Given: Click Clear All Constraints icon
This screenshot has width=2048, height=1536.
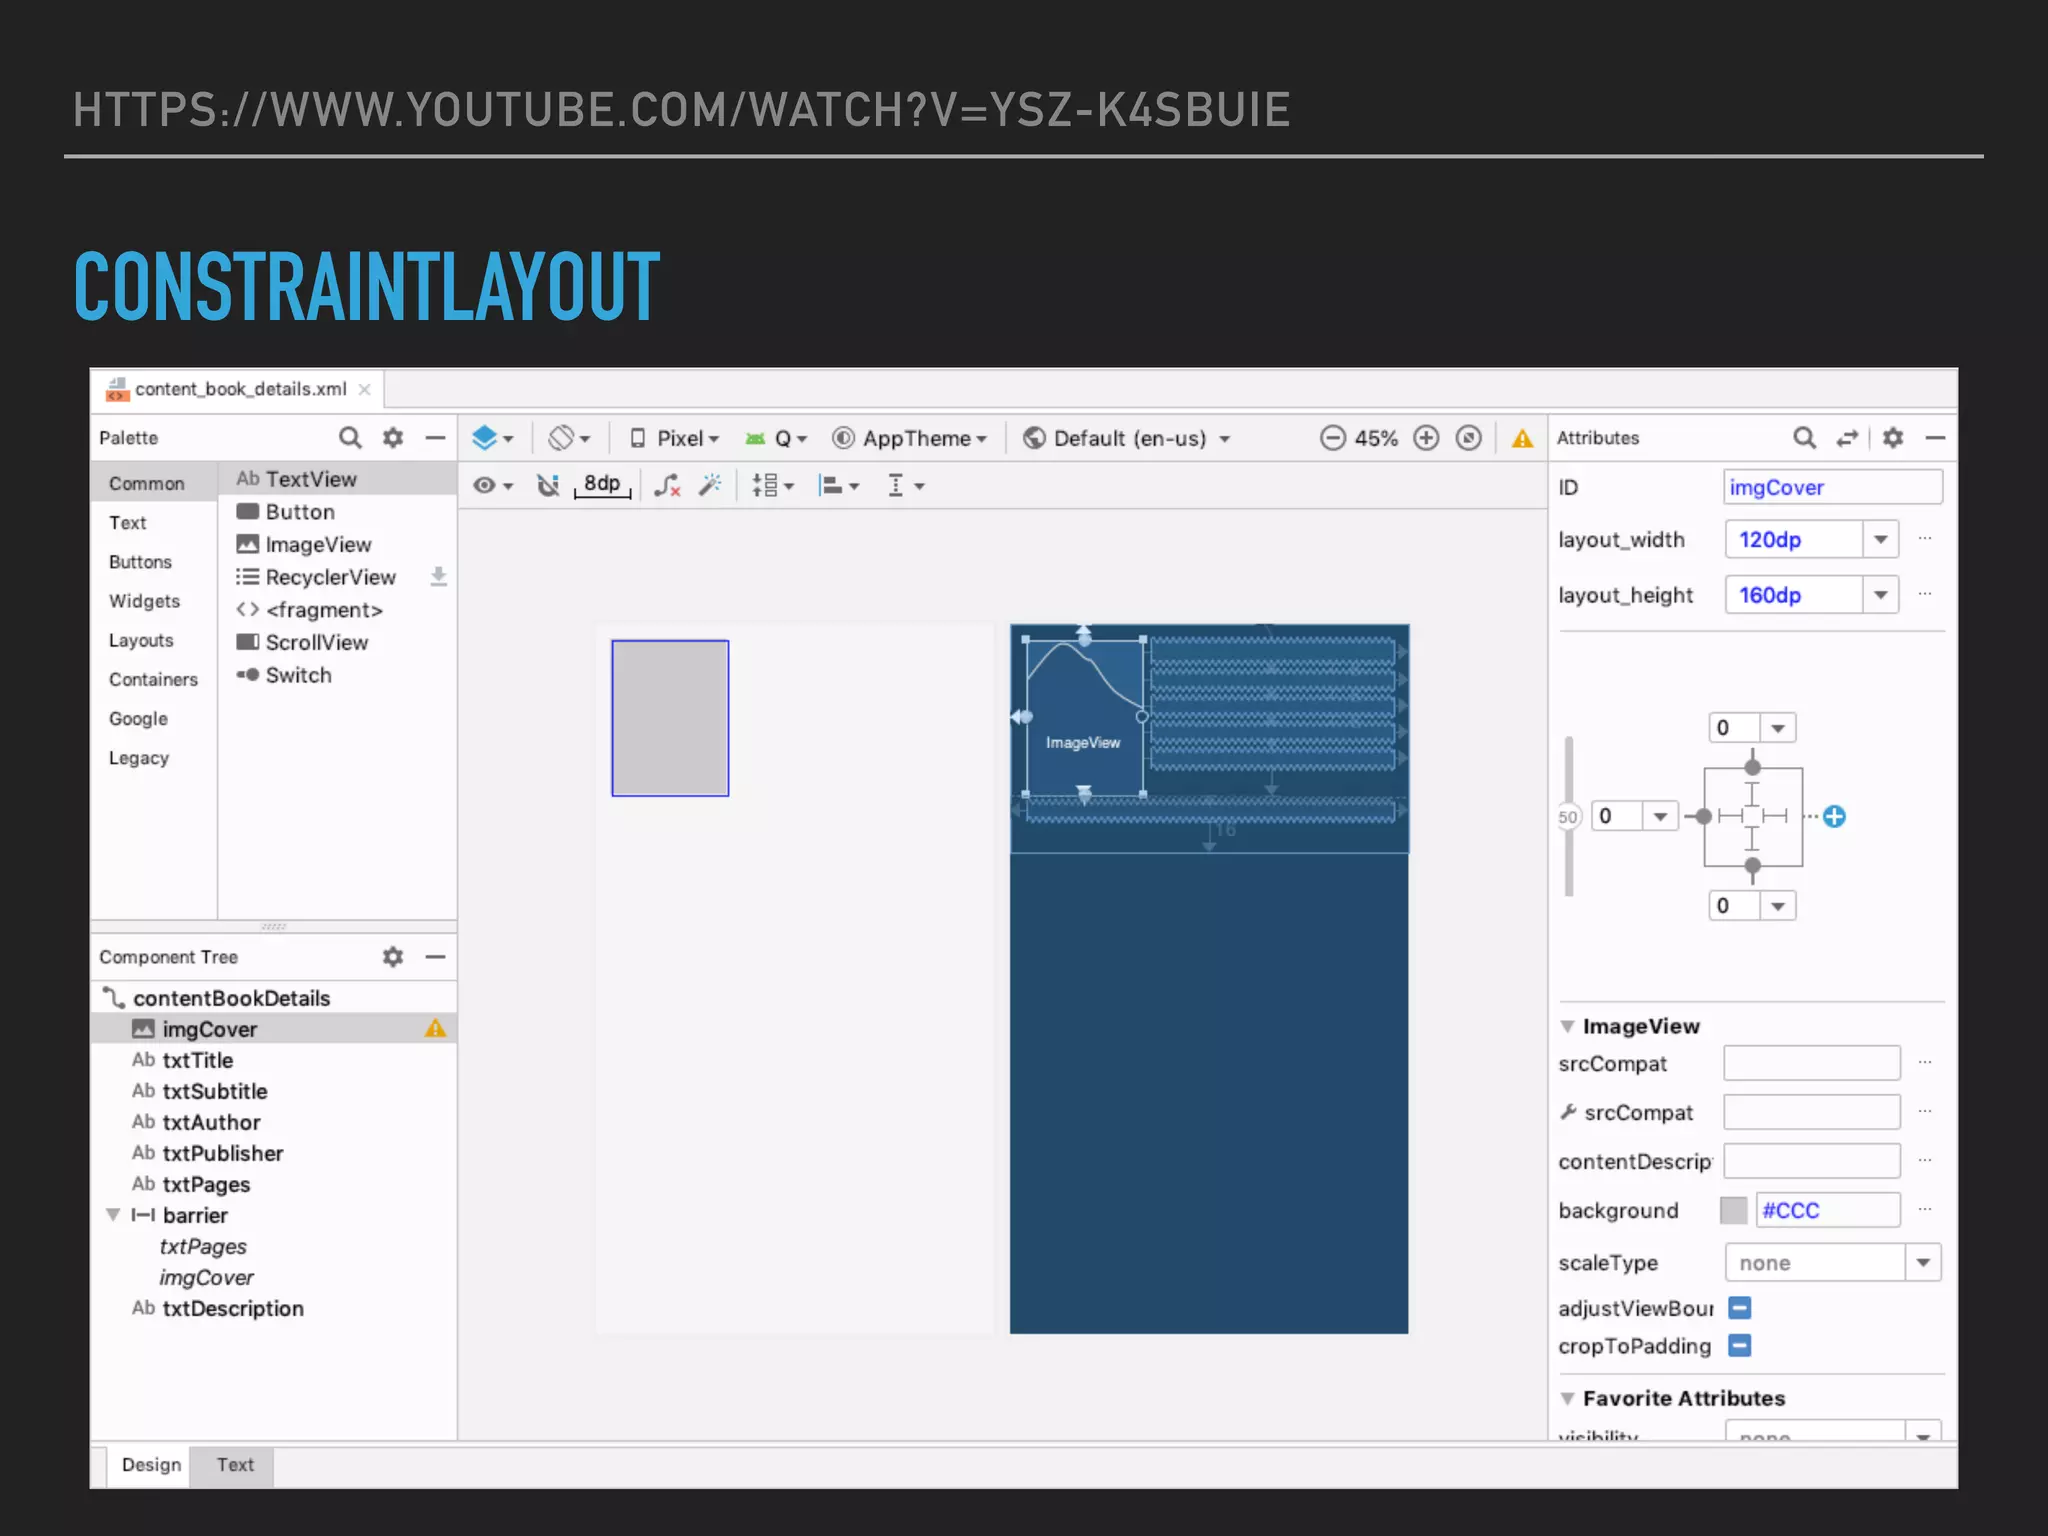Looking at the screenshot, I should point(667,486).
